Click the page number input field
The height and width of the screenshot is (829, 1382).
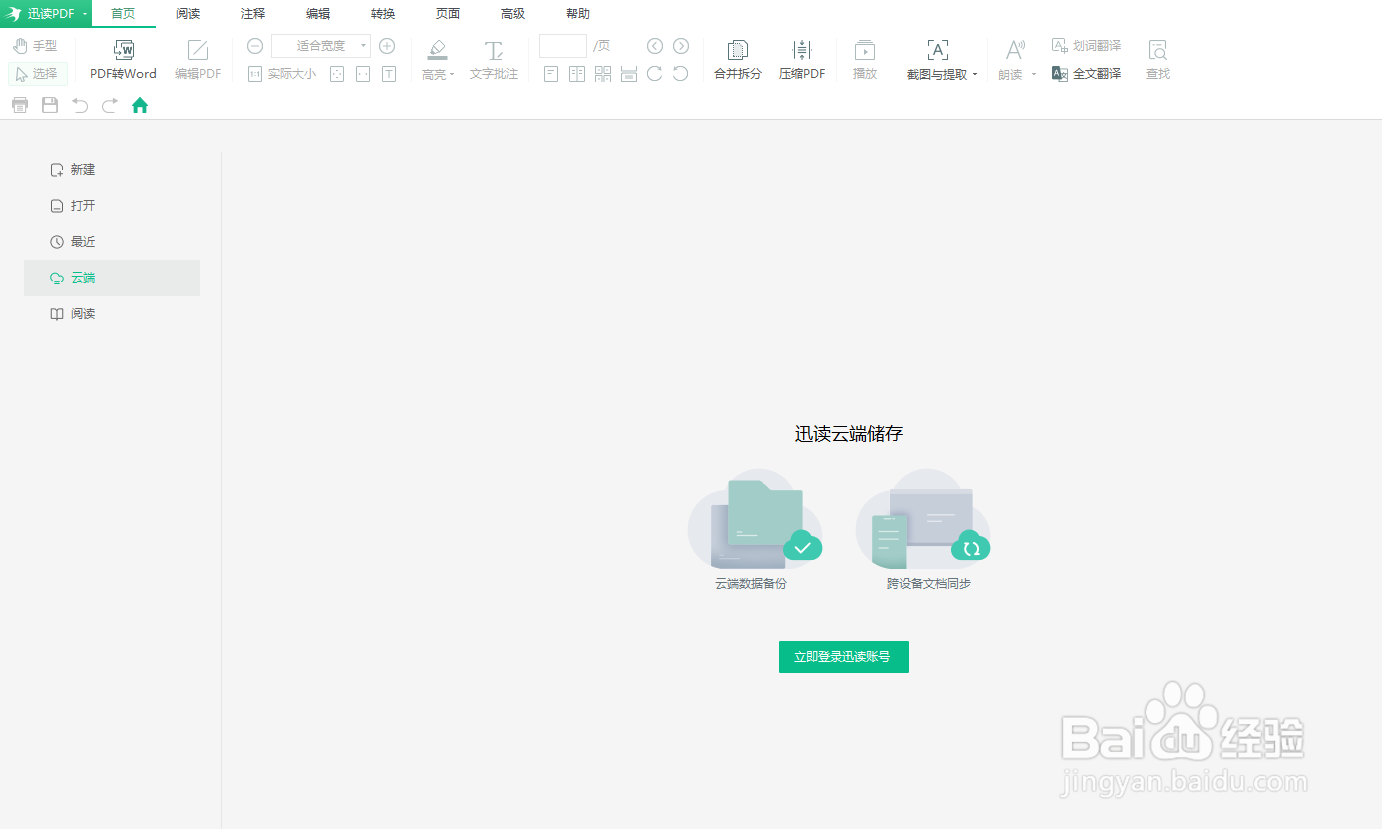pos(563,46)
